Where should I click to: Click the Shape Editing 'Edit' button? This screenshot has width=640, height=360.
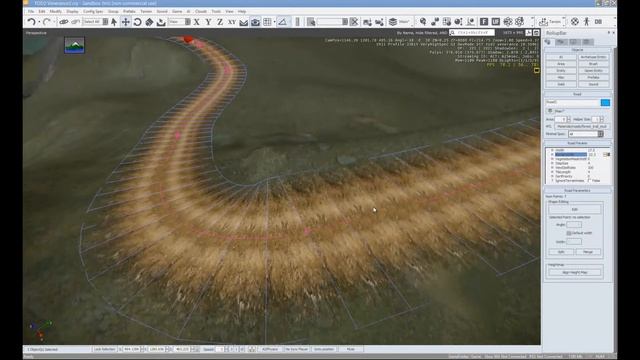[x=575, y=209]
